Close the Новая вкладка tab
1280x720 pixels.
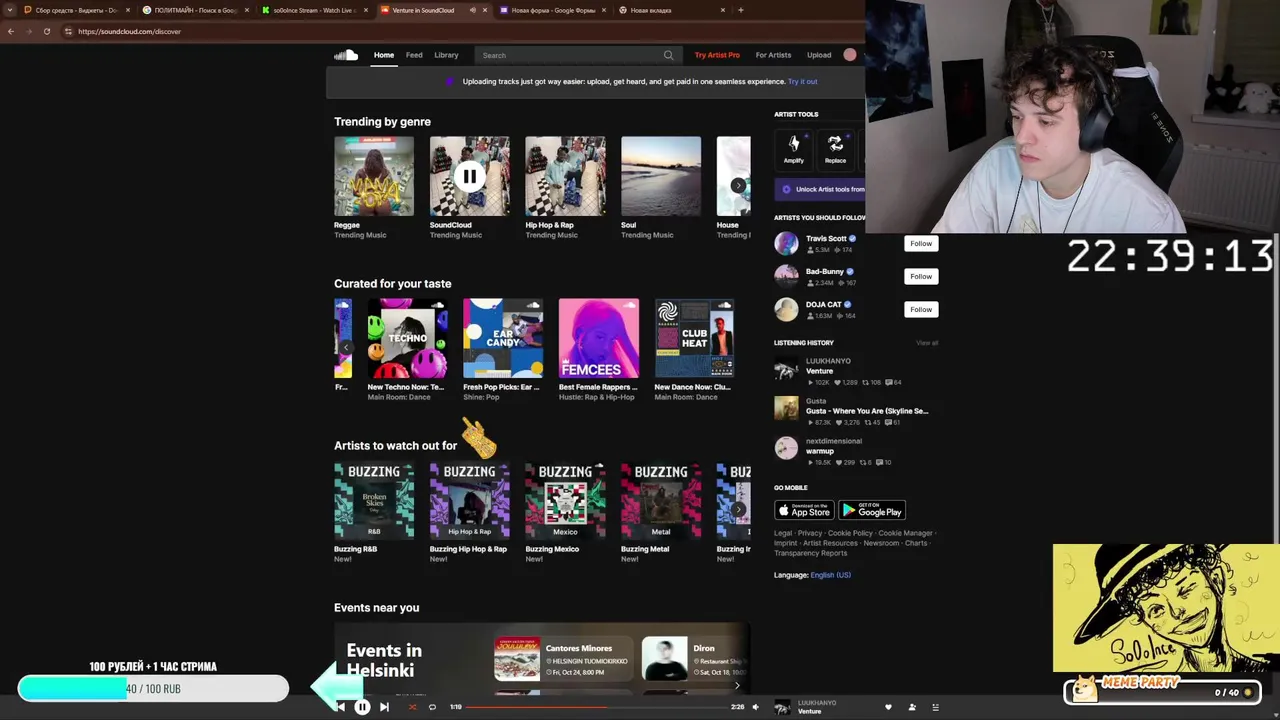click(x=723, y=10)
